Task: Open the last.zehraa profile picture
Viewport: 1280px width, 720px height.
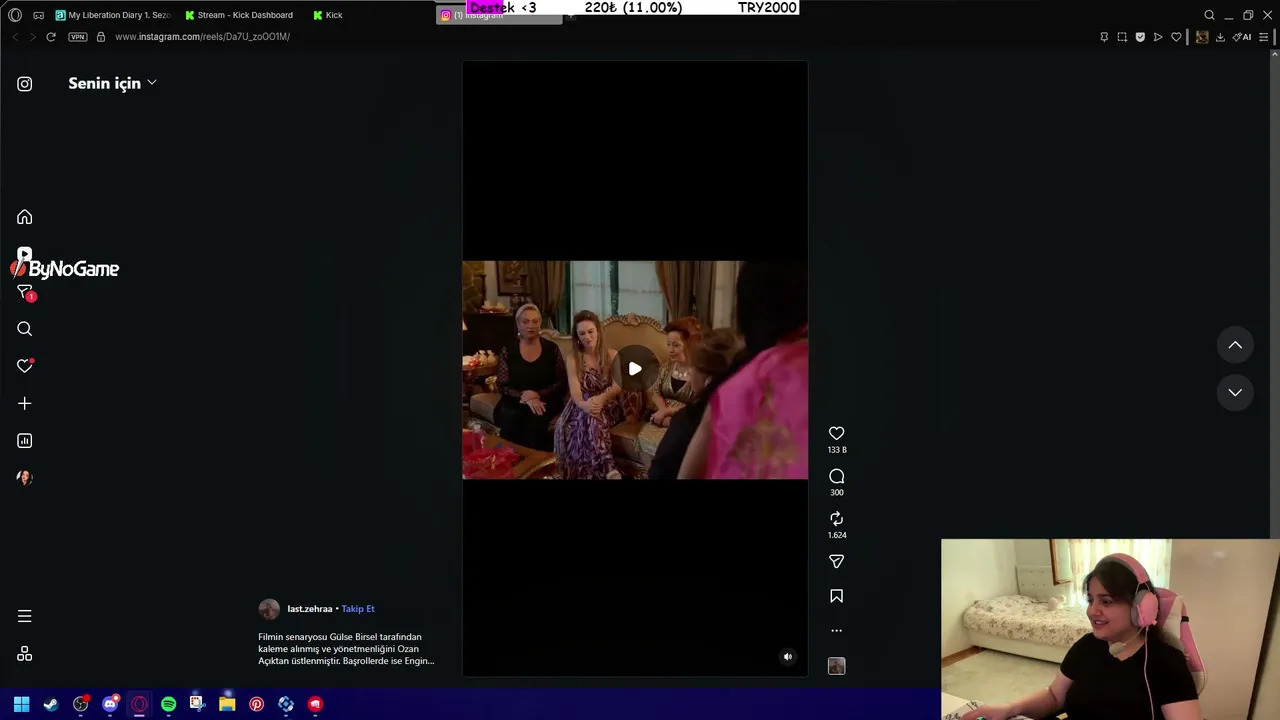Action: [269, 609]
